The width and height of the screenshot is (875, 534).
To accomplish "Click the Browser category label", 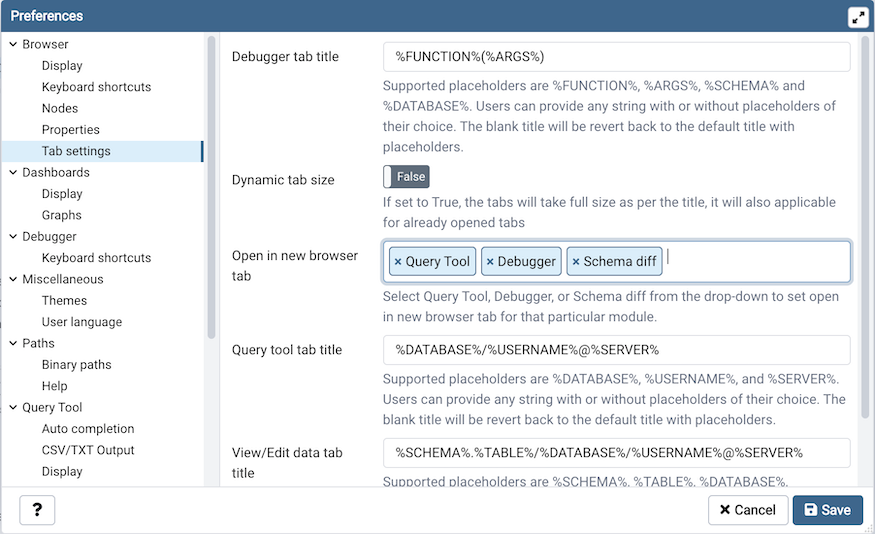I will (45, 44).
